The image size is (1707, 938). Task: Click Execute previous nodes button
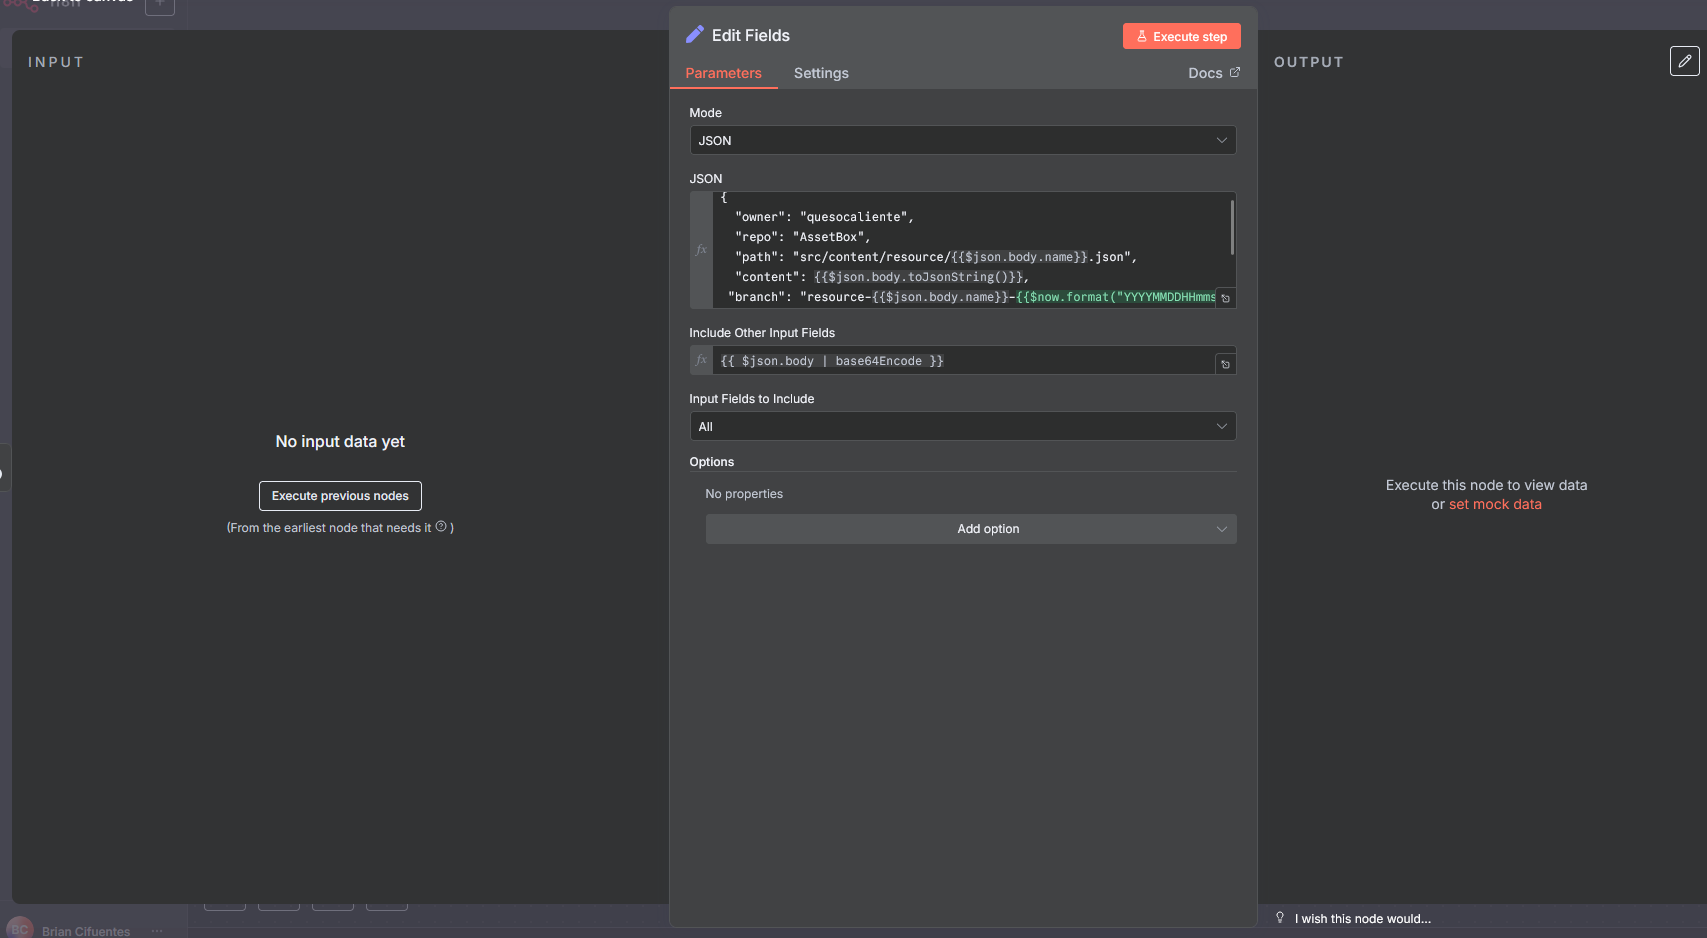click(x=340, y=496)
